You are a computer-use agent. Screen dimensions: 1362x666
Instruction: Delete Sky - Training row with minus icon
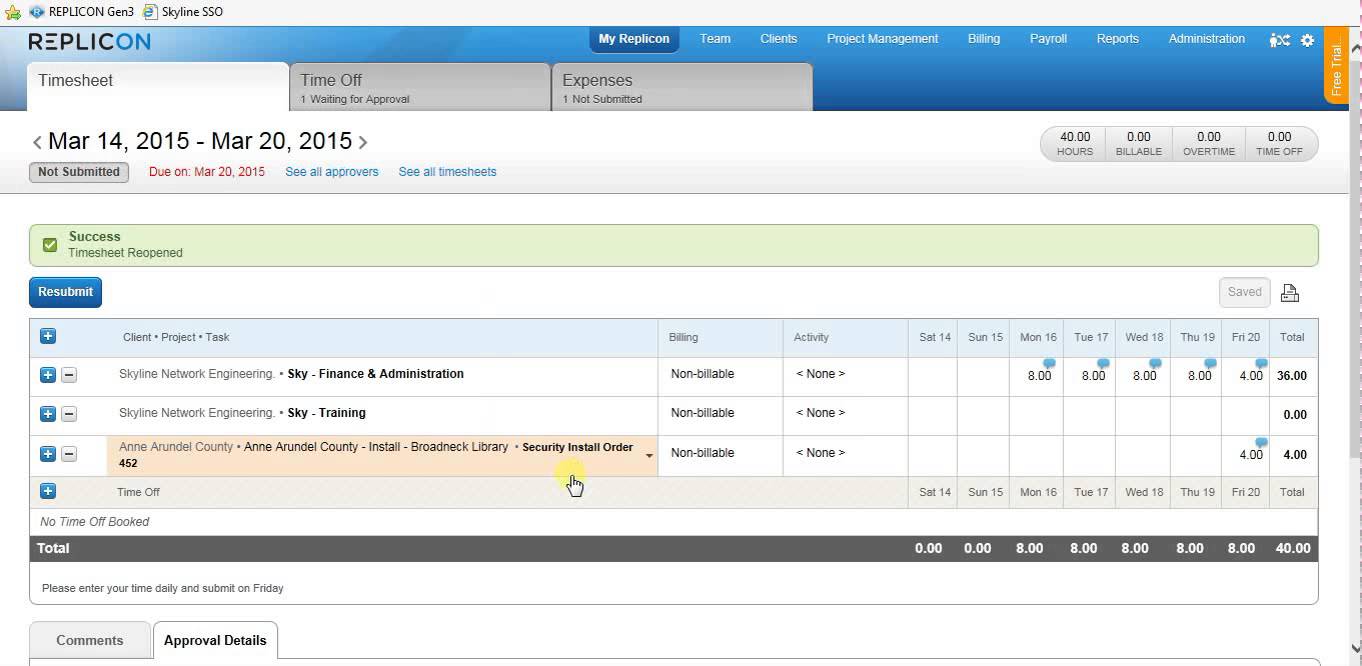click(x=69, y=414)
